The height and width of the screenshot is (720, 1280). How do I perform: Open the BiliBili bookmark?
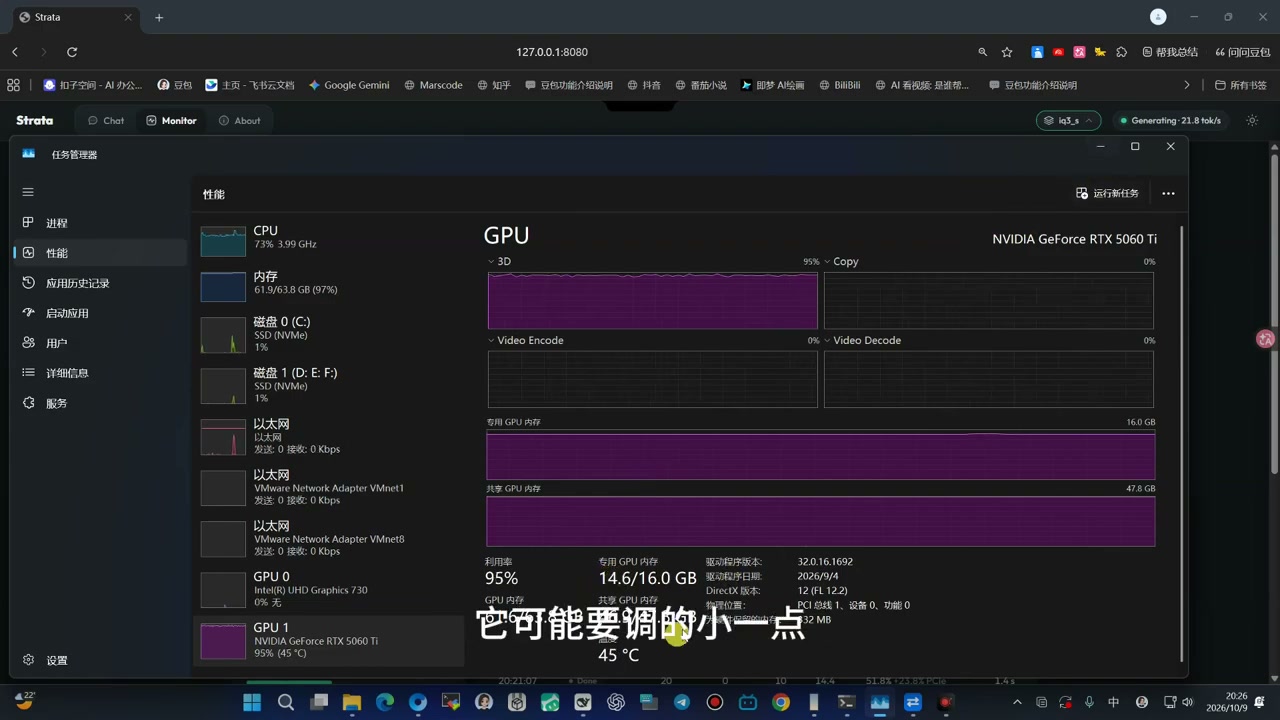(839, 85)
